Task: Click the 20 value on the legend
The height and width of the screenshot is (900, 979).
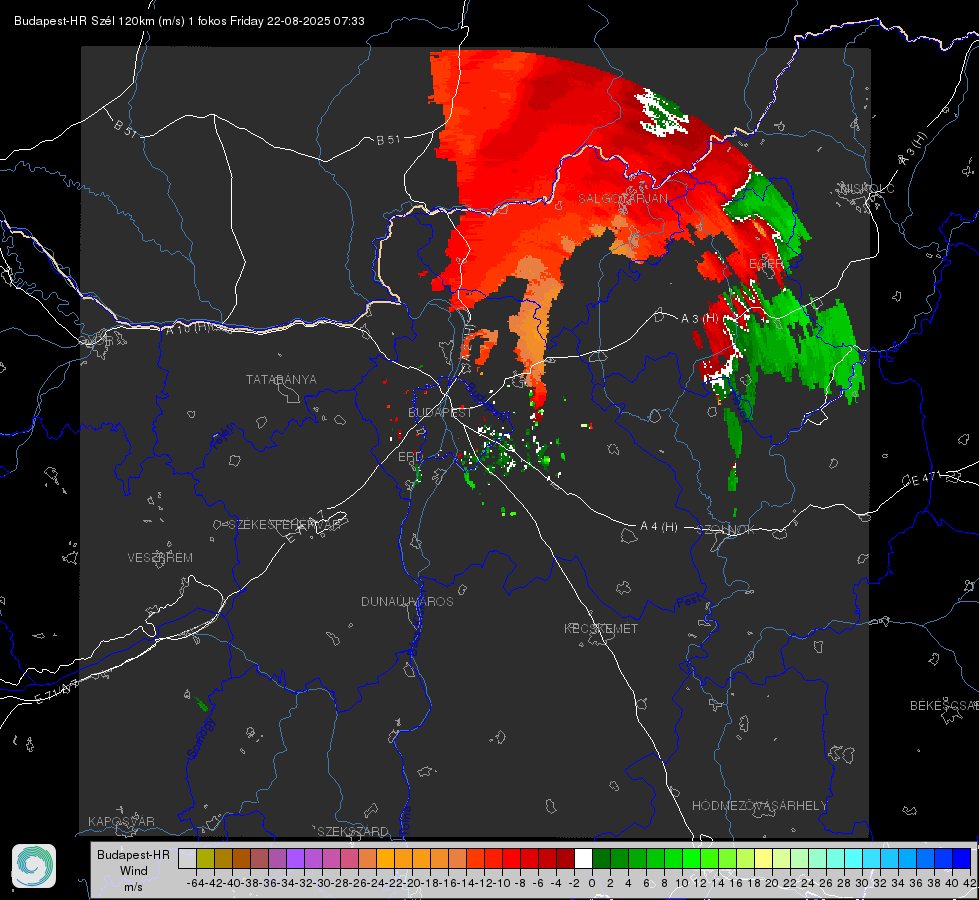Action: pos(772,883)
